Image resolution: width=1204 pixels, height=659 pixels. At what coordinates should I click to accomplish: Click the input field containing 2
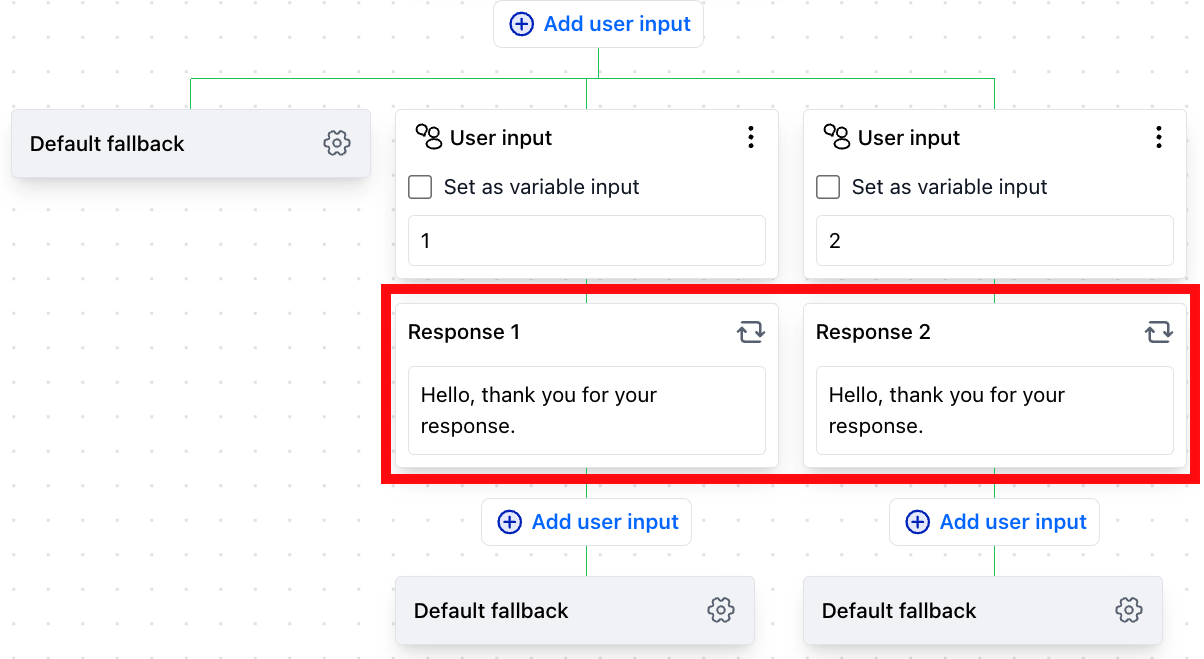click(995, 241)
